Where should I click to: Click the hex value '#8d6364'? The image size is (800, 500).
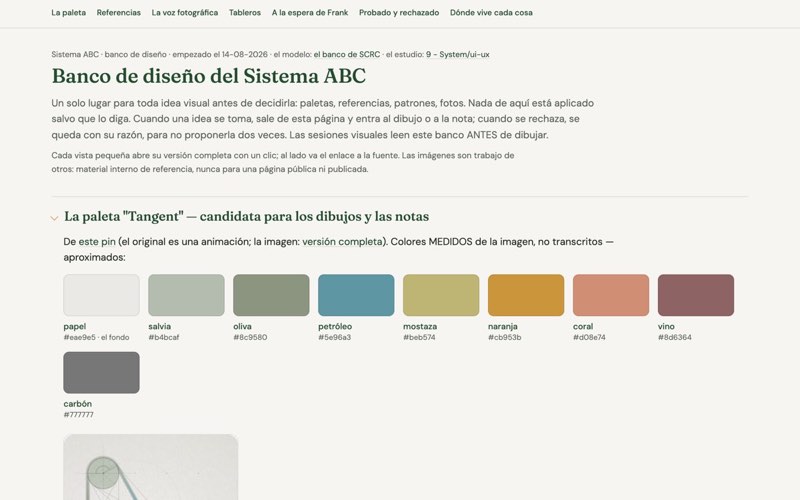[x=675, y=337]
